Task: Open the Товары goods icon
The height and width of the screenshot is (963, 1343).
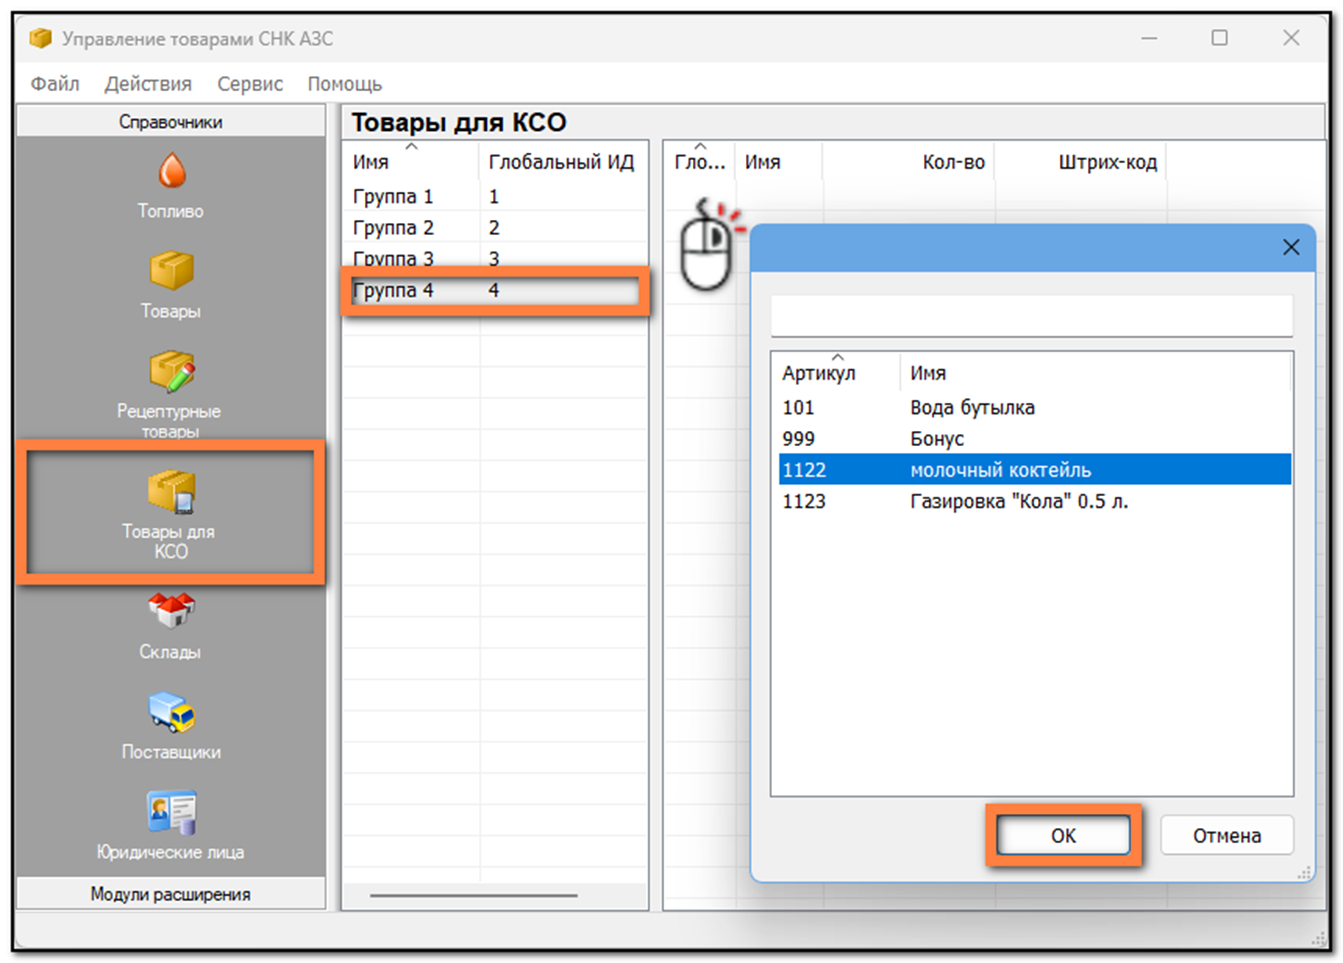Action: (171, 270)
